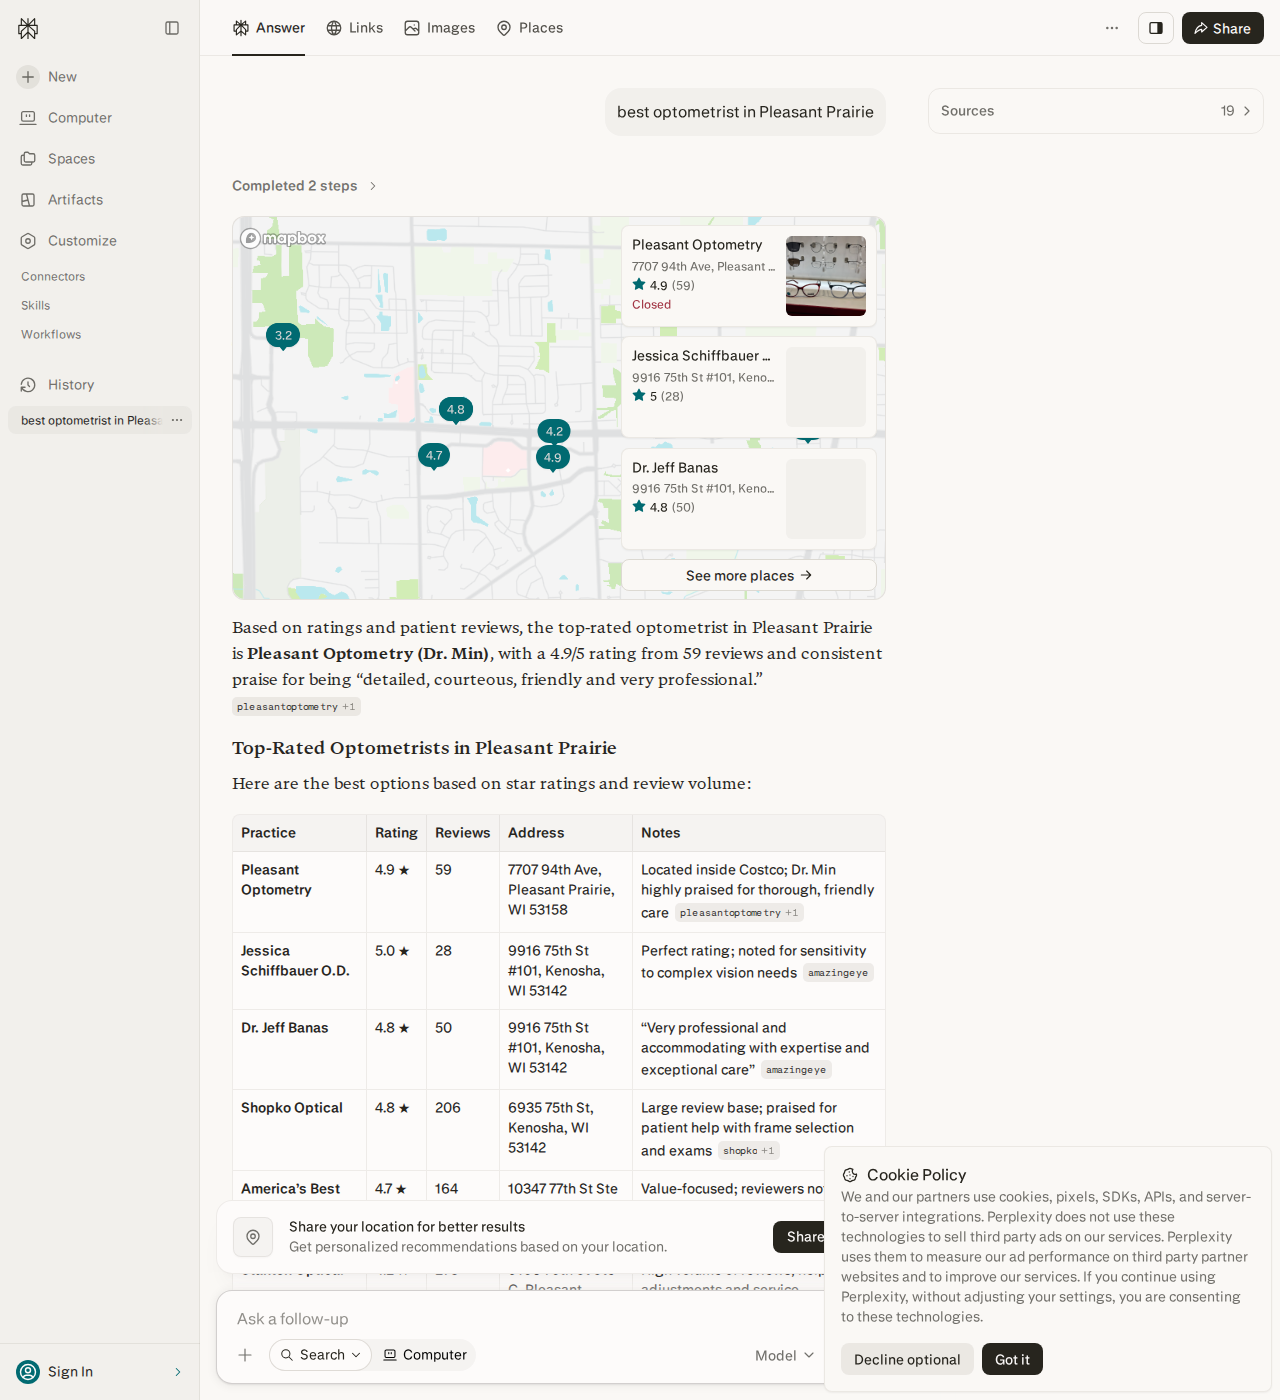
Task: Open the three-dot menu in top bar
Action: click(x=1112, y=28)
